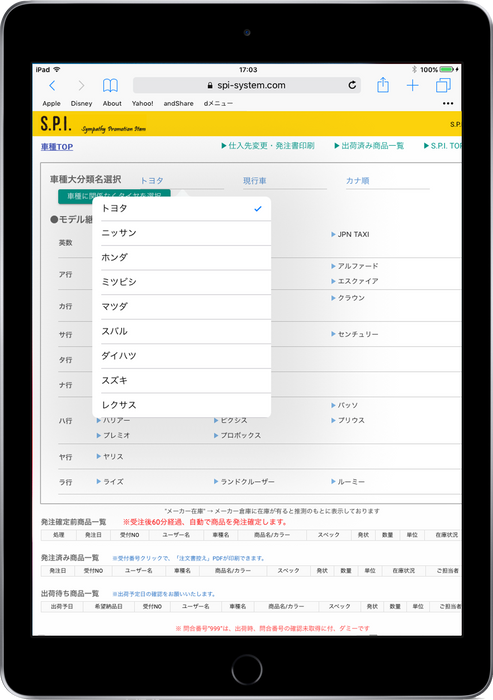
Task: Open the ランドクルーザー model
Action: (x=244, y=482)
